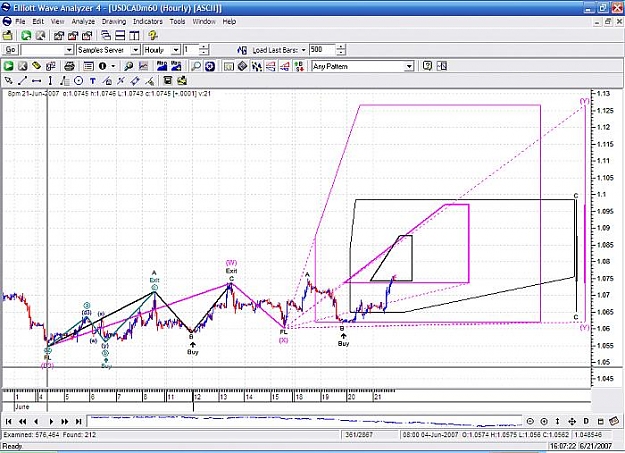Open the symbol combo box next to Go
Image resolution: width=625 pixels, height=453 pixels.
pos(69,50)
